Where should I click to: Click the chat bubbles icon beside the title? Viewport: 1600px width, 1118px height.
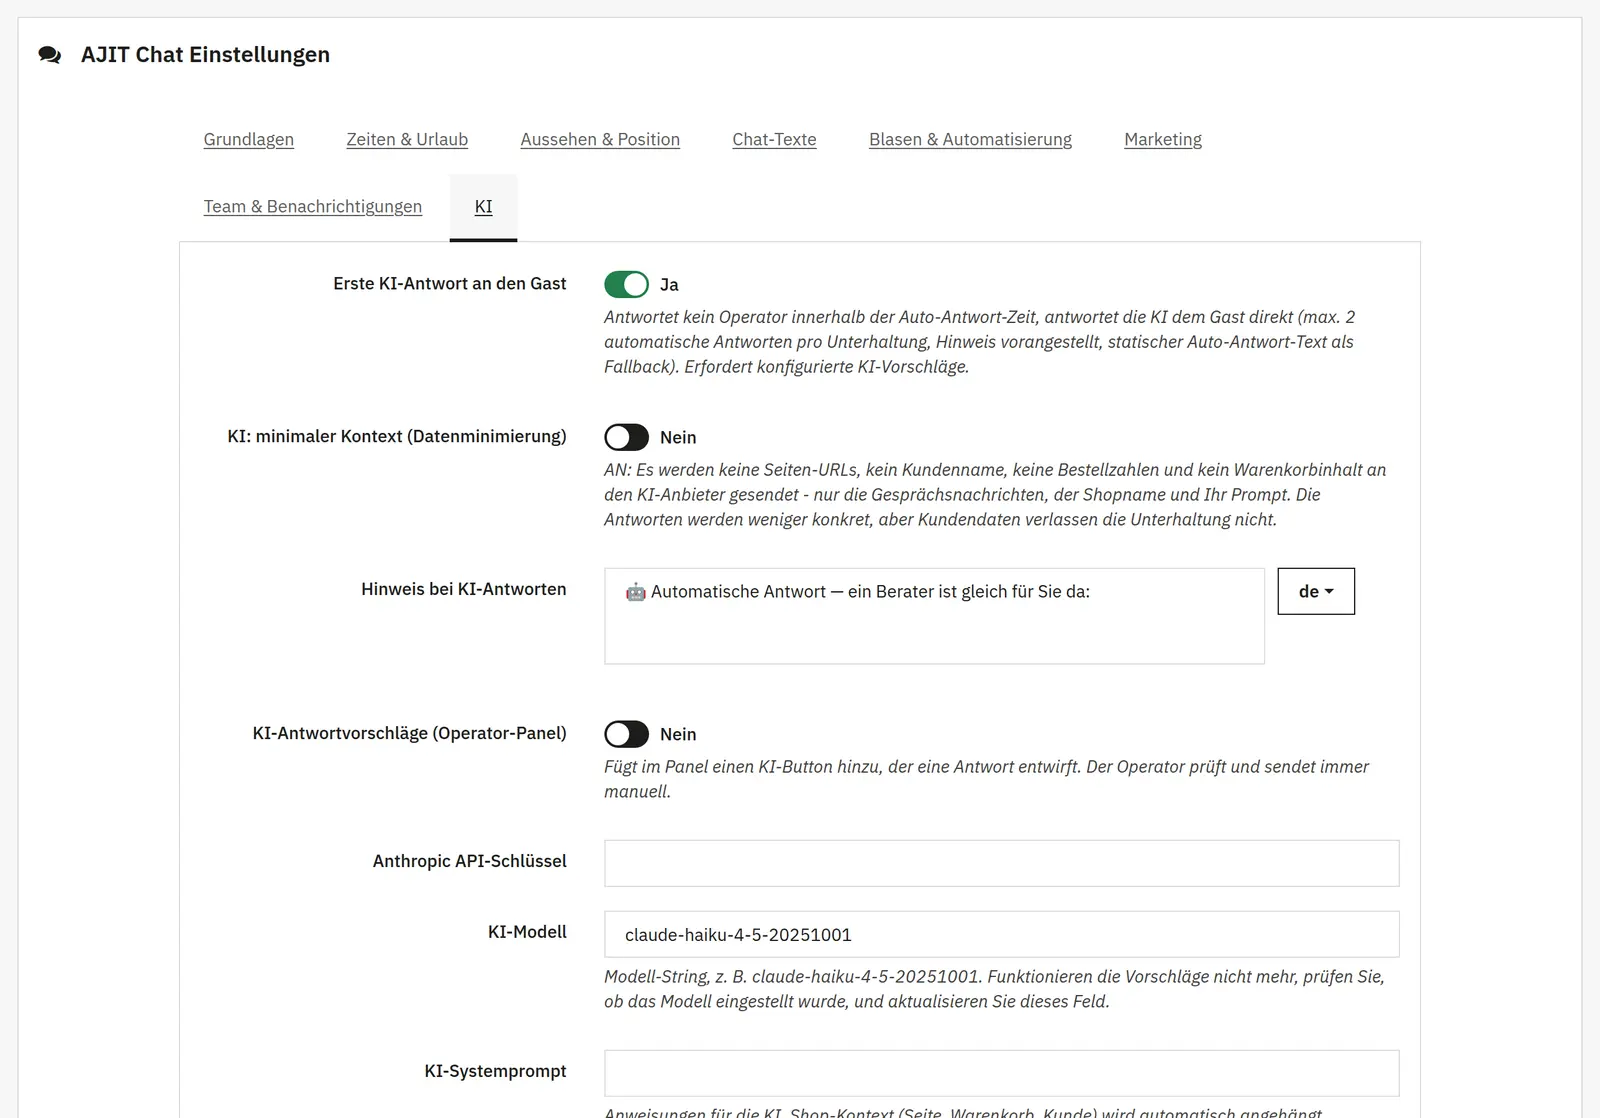tap(50, 55)
